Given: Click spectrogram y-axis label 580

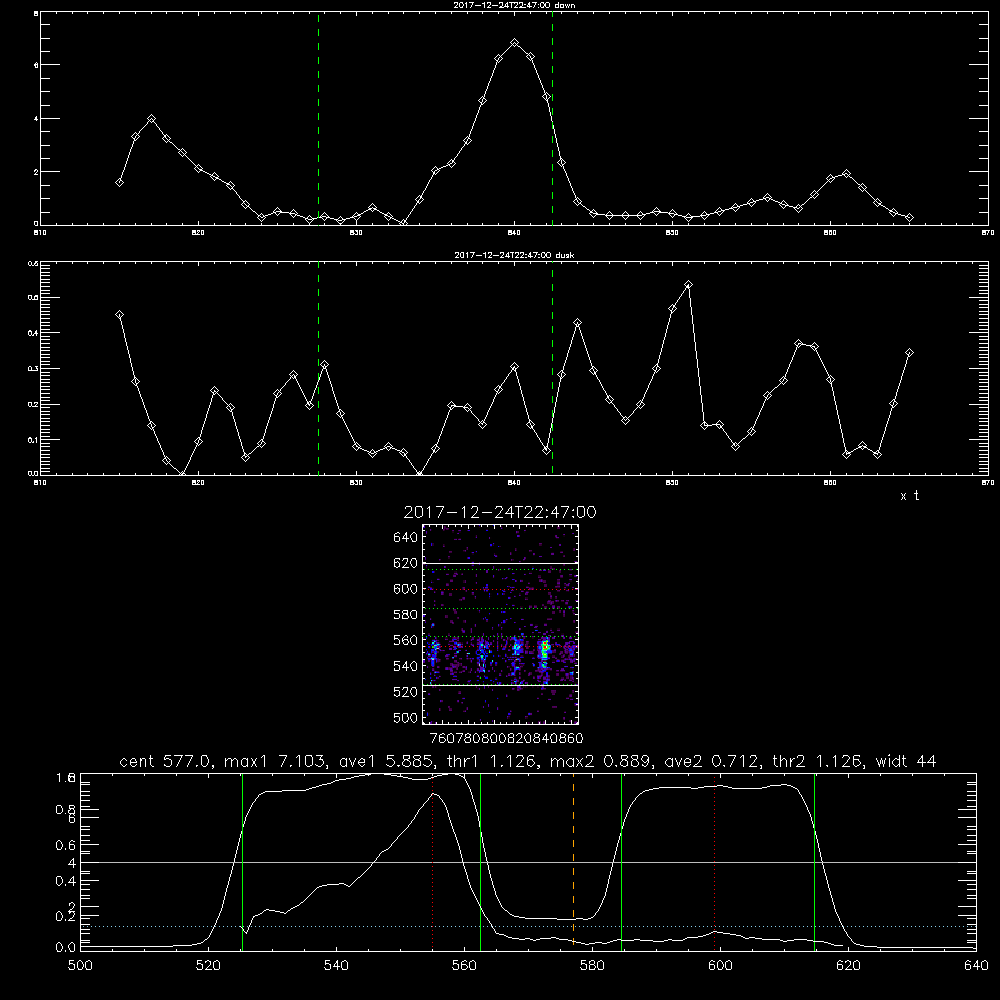Looking at the screenshot, I should 406,615.
